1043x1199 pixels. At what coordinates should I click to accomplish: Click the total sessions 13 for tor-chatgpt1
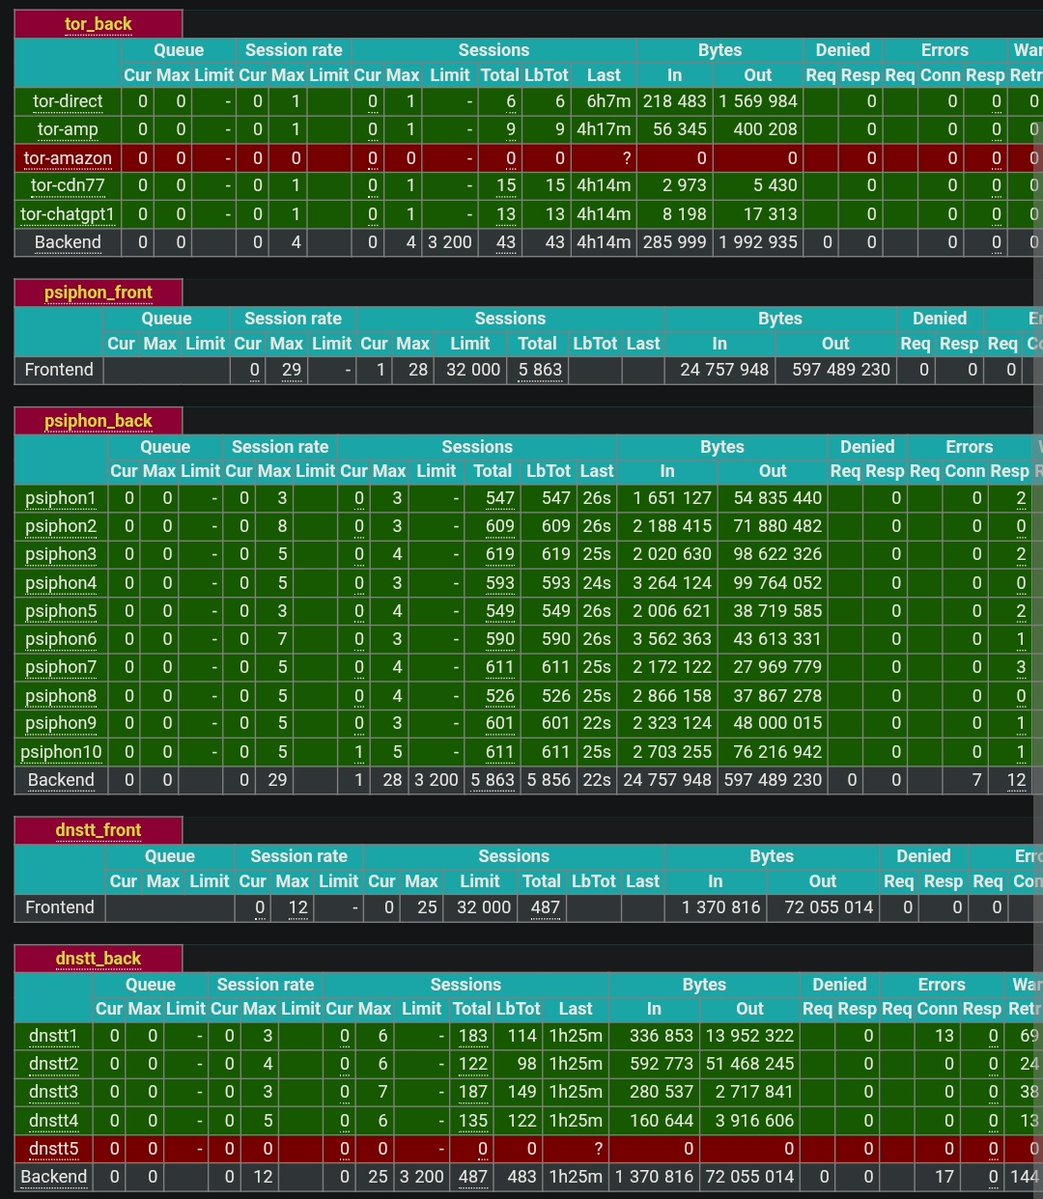click(x=506, y=214)
